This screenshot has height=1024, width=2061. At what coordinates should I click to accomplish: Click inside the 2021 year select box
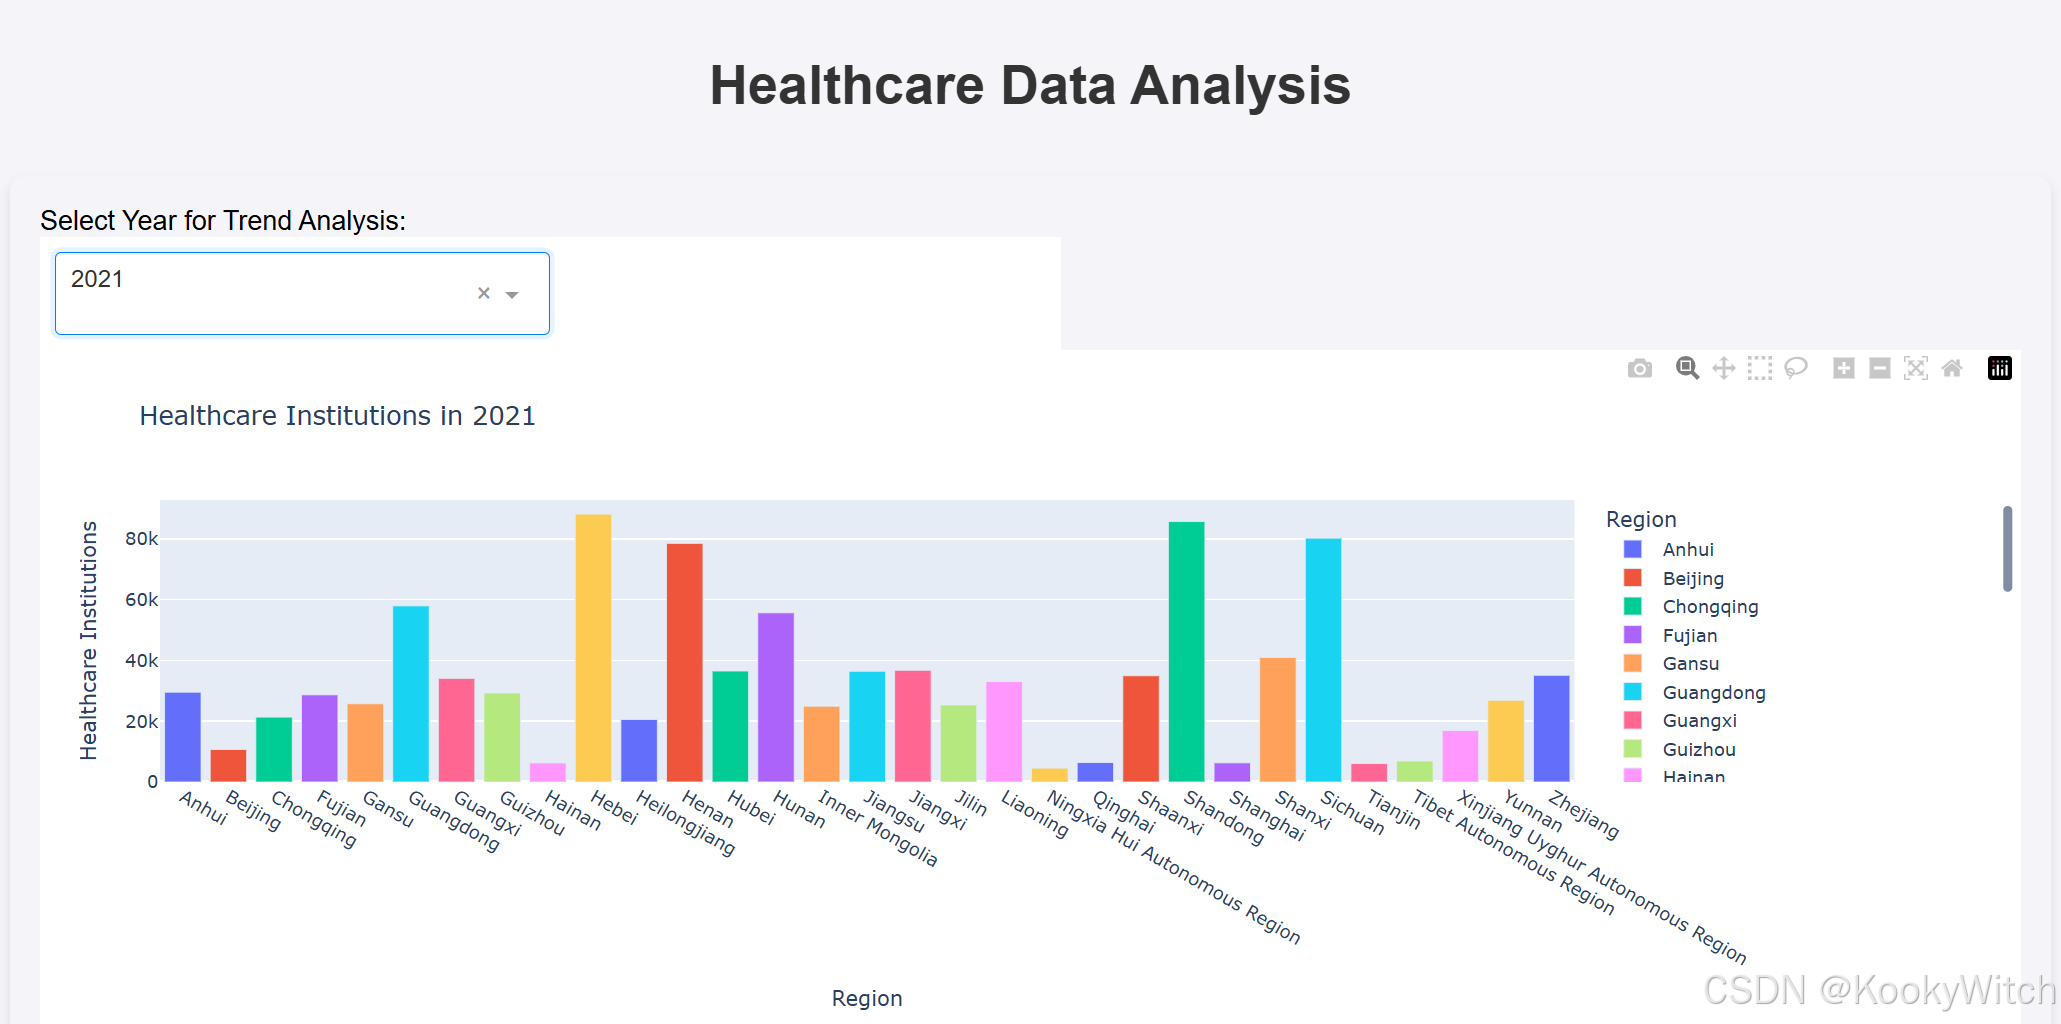(x=250, y=280)
